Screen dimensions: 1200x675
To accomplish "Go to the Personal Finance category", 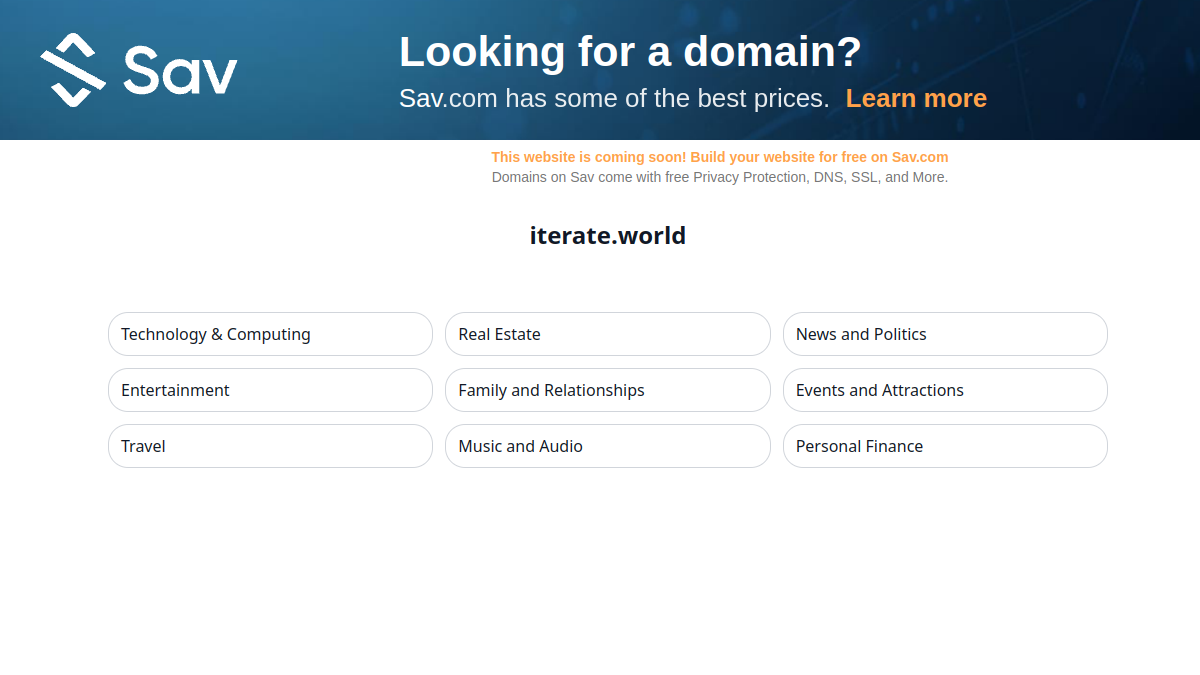I will [945, 446].
